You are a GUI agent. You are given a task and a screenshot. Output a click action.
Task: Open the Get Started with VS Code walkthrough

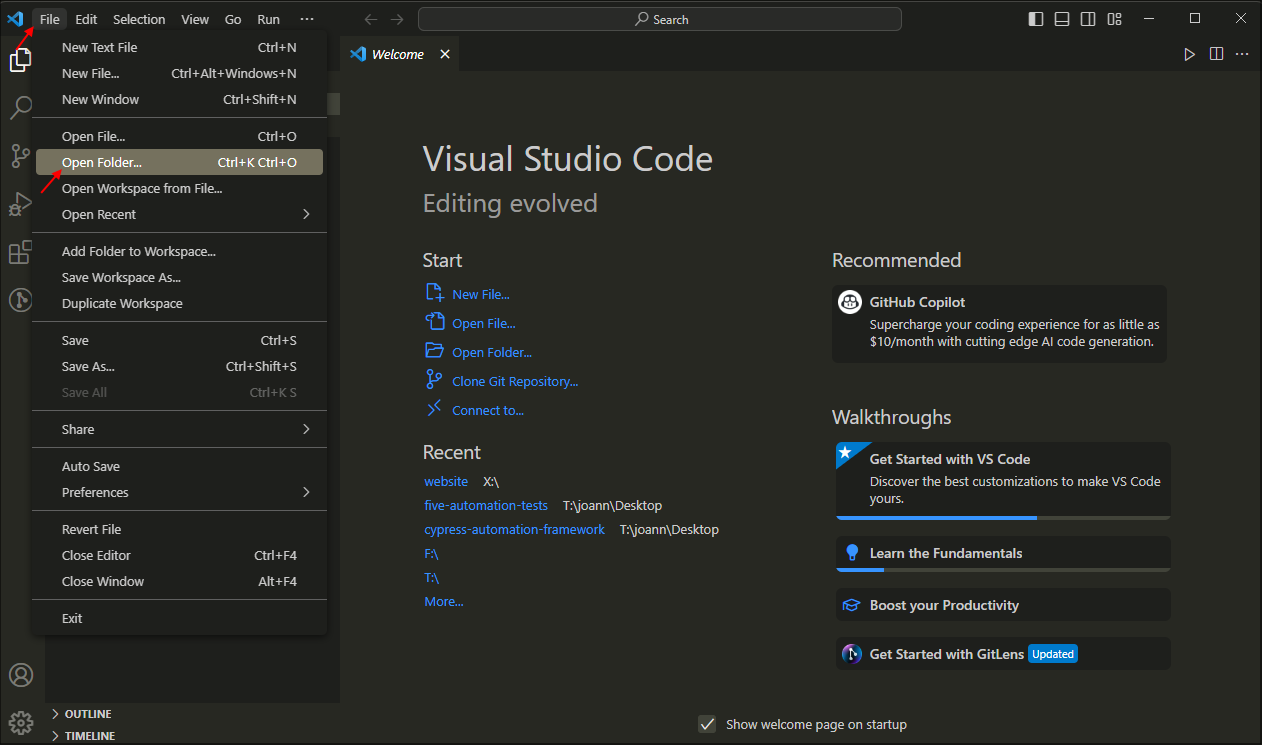click(x=1003, y=481)
